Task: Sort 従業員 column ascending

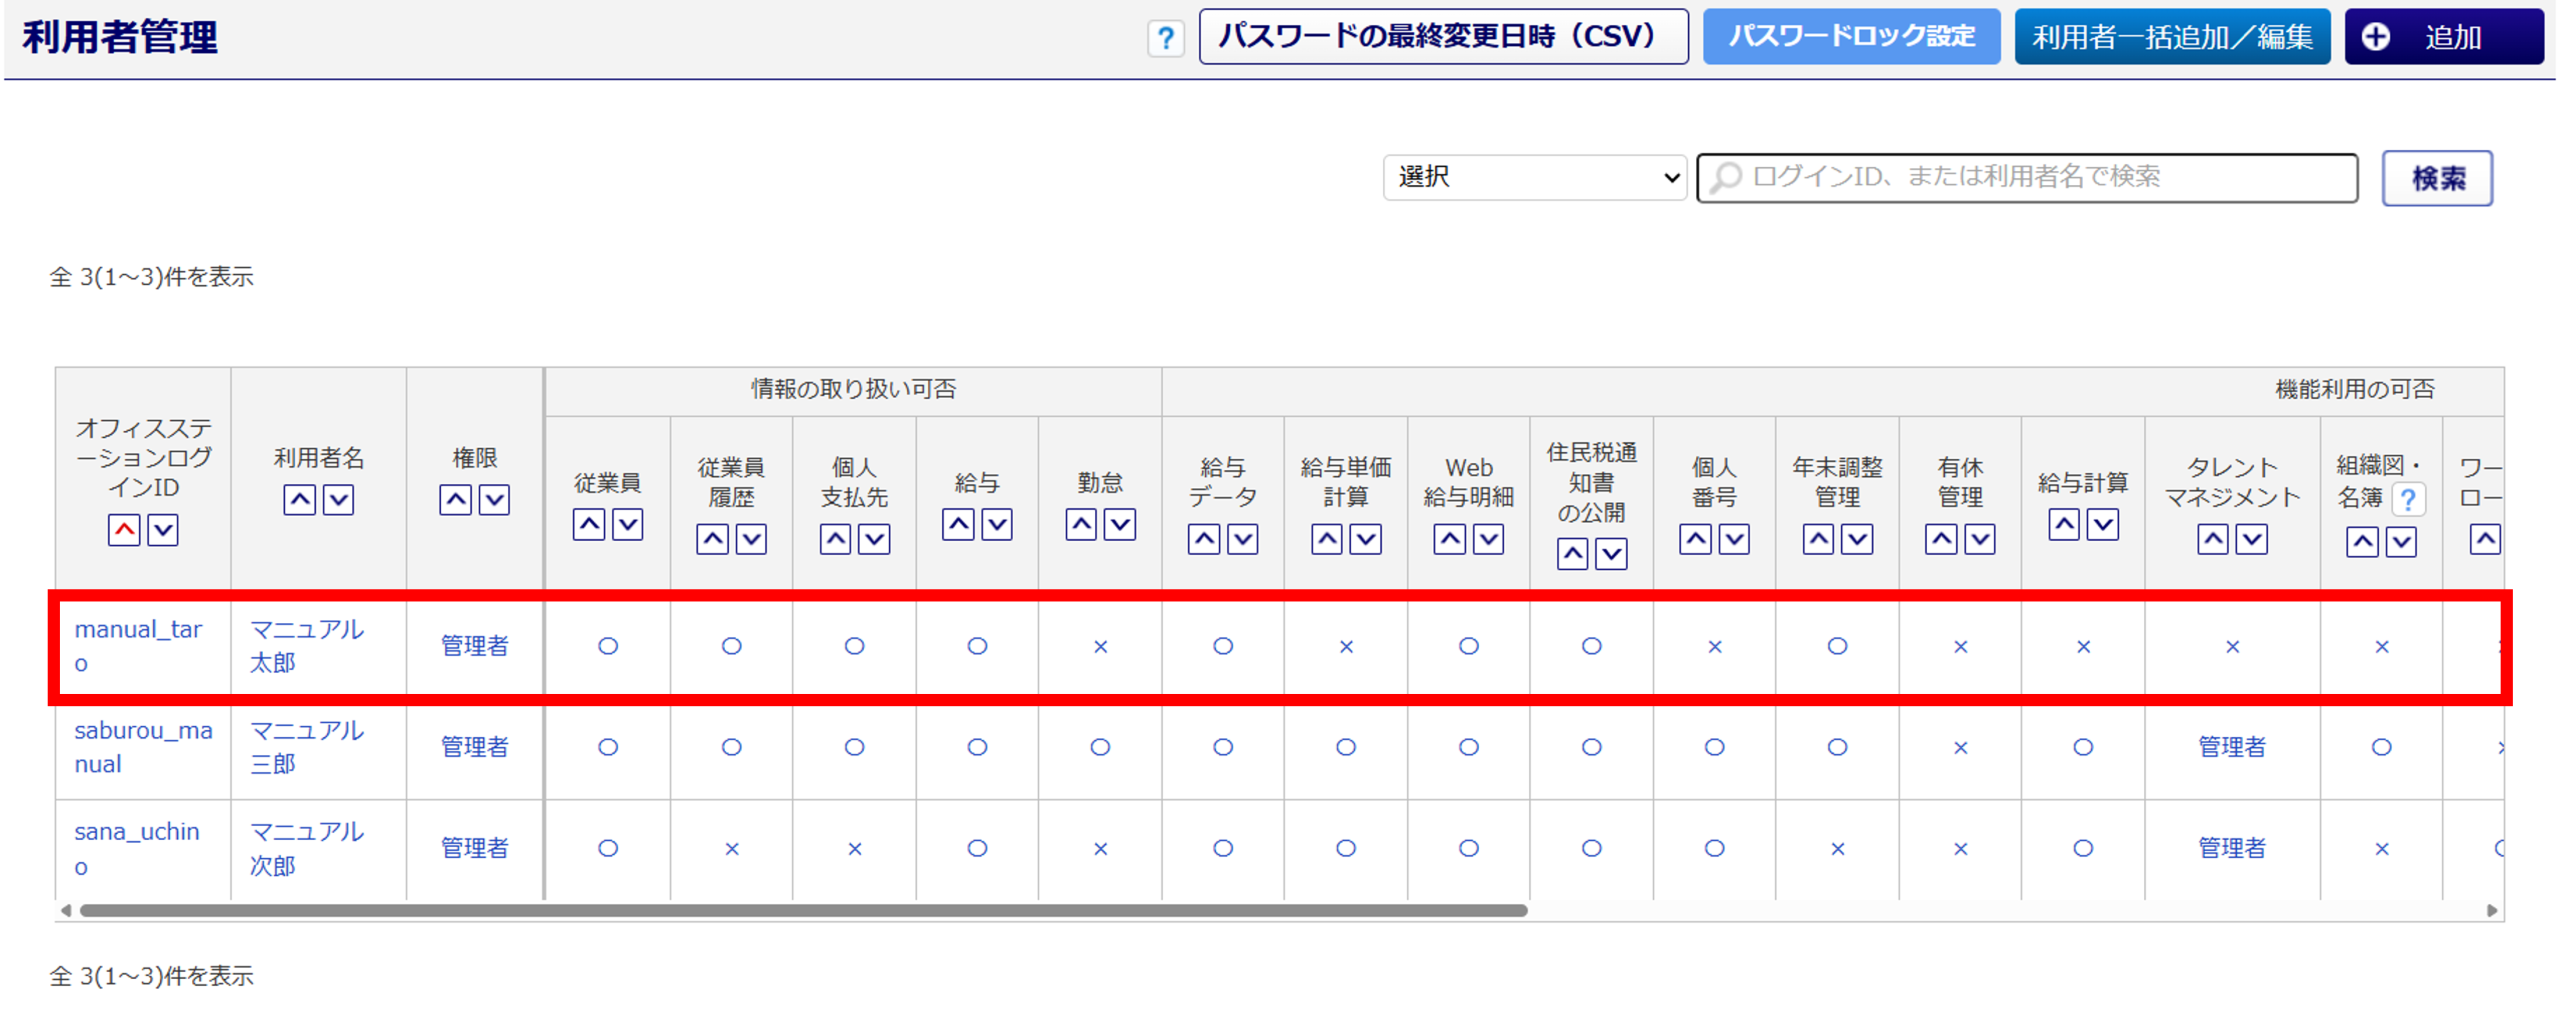Action: [x=589, y=524]
